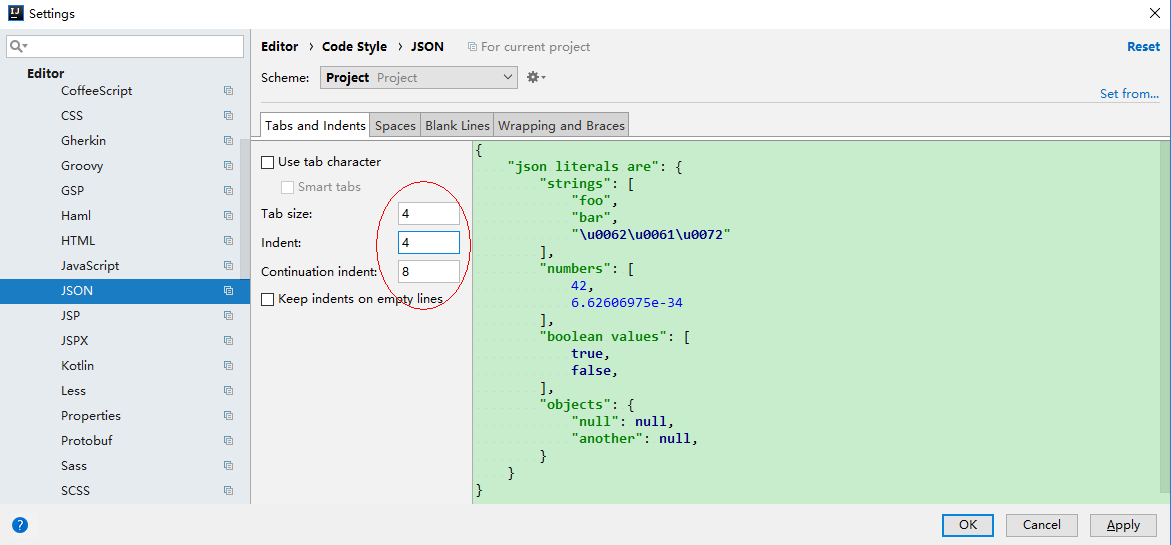The height and width of the screenshot is (545, 1171).
Task: Select GSP in the settings tree
Action: 72,191
